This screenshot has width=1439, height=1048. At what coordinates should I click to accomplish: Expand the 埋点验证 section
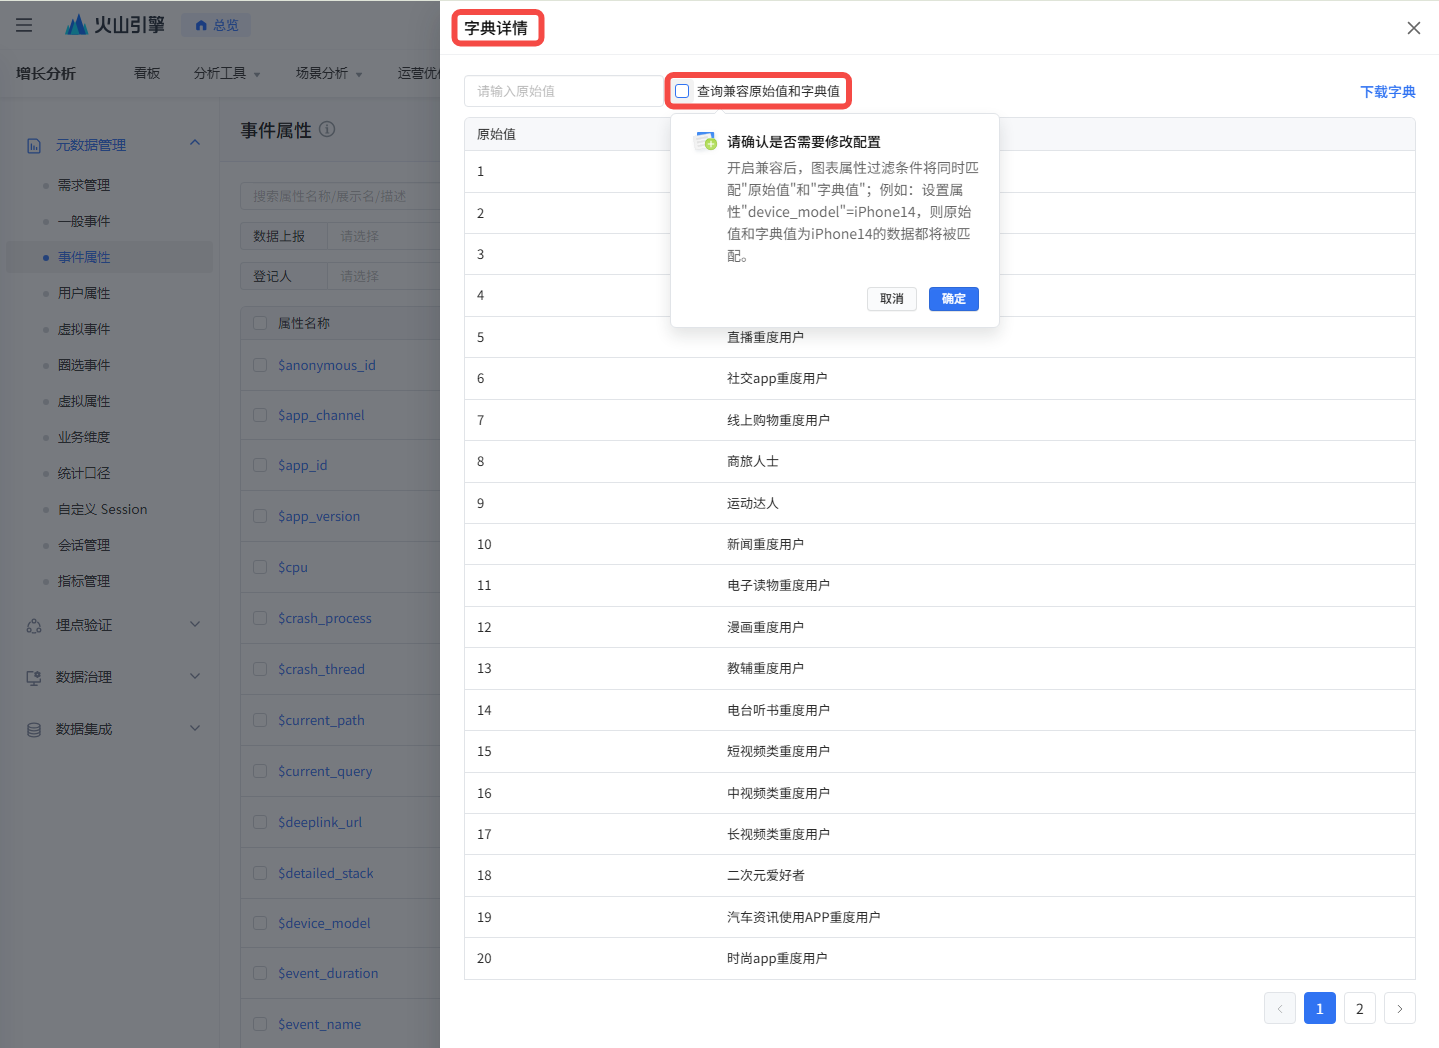coord(195,625)
